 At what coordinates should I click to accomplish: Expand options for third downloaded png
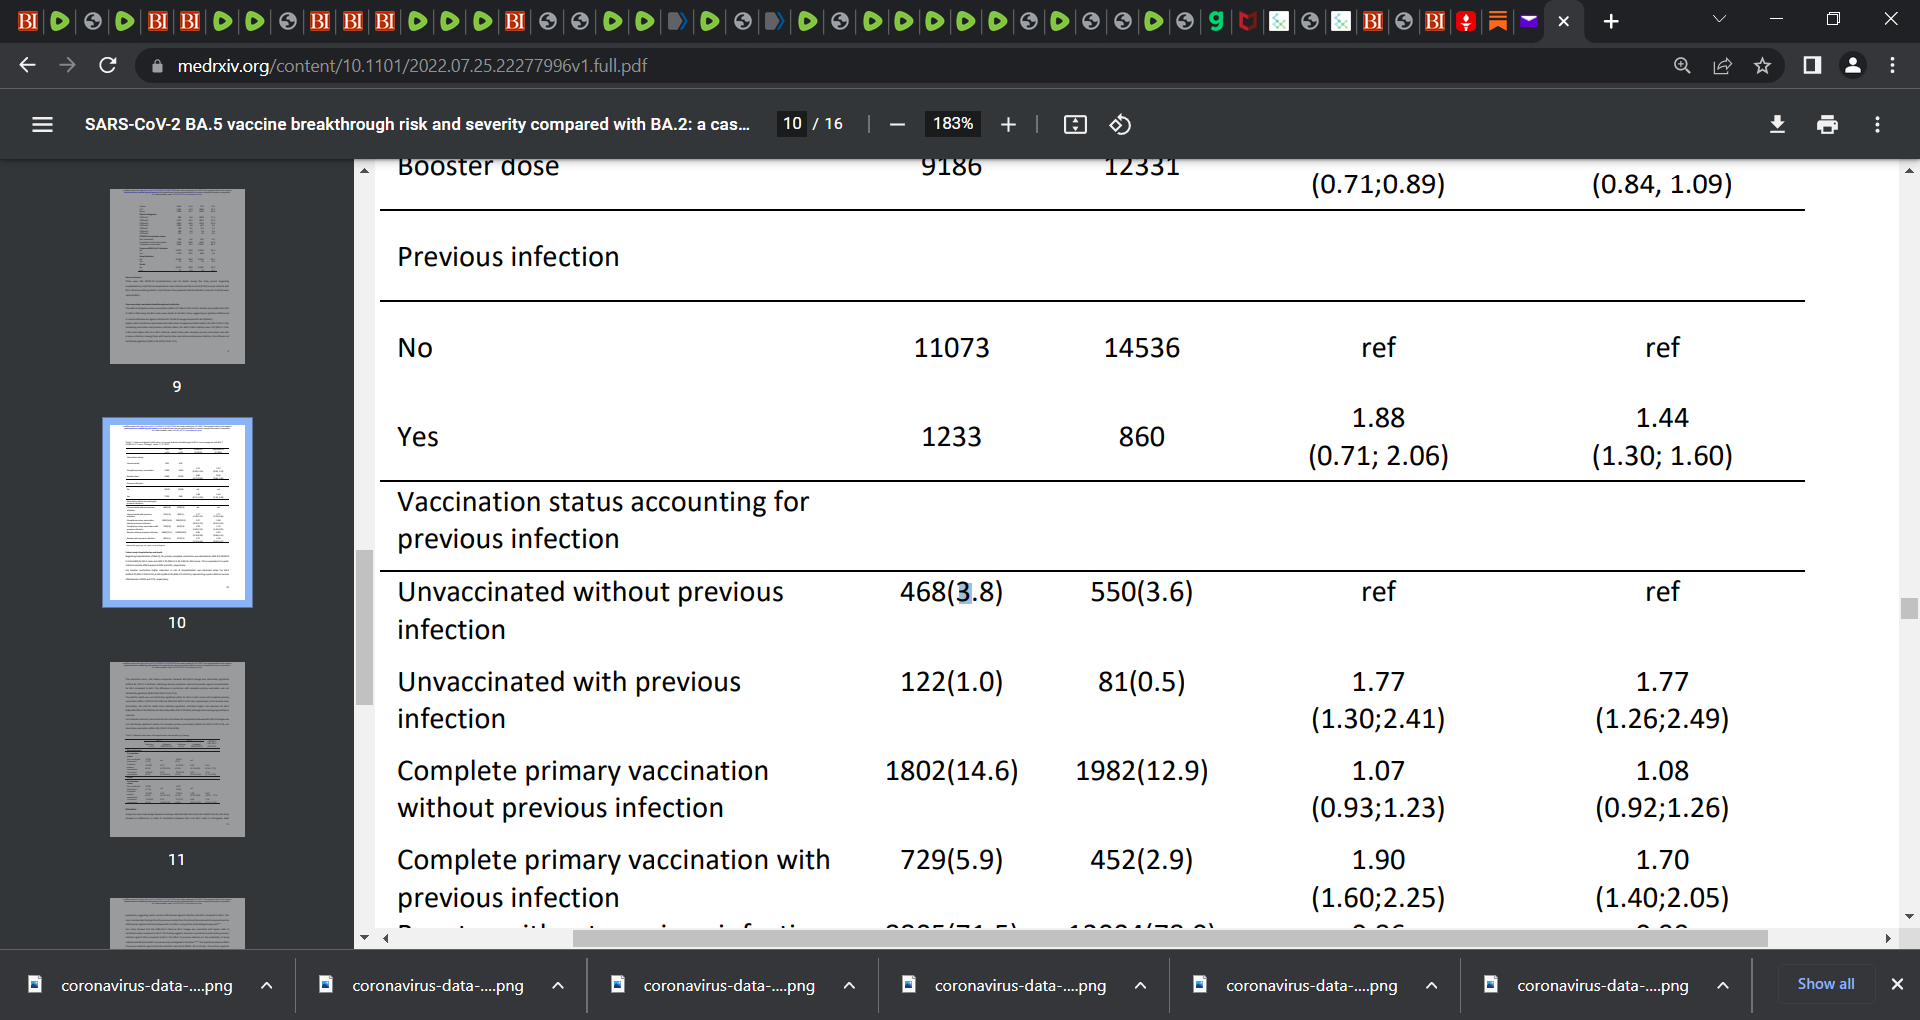click(849, 985)
